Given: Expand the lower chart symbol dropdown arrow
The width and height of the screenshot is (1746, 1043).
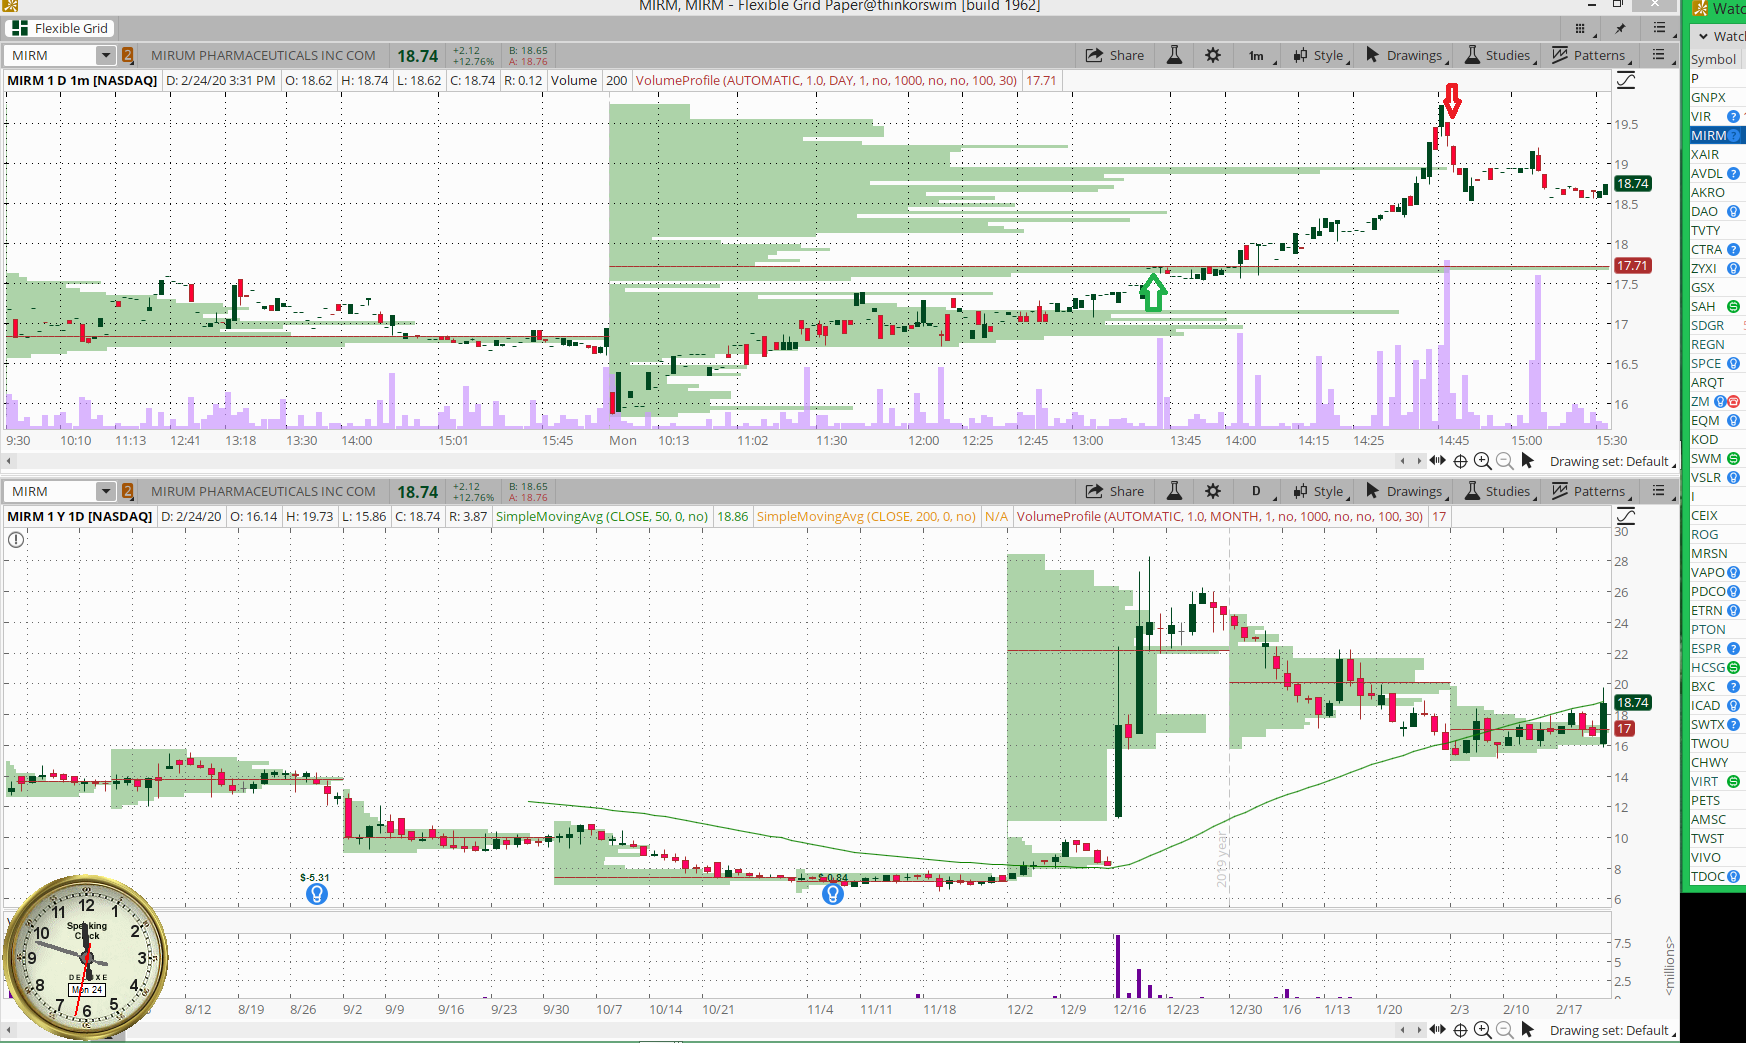Looking at the screenshot, I should (106, 492).
